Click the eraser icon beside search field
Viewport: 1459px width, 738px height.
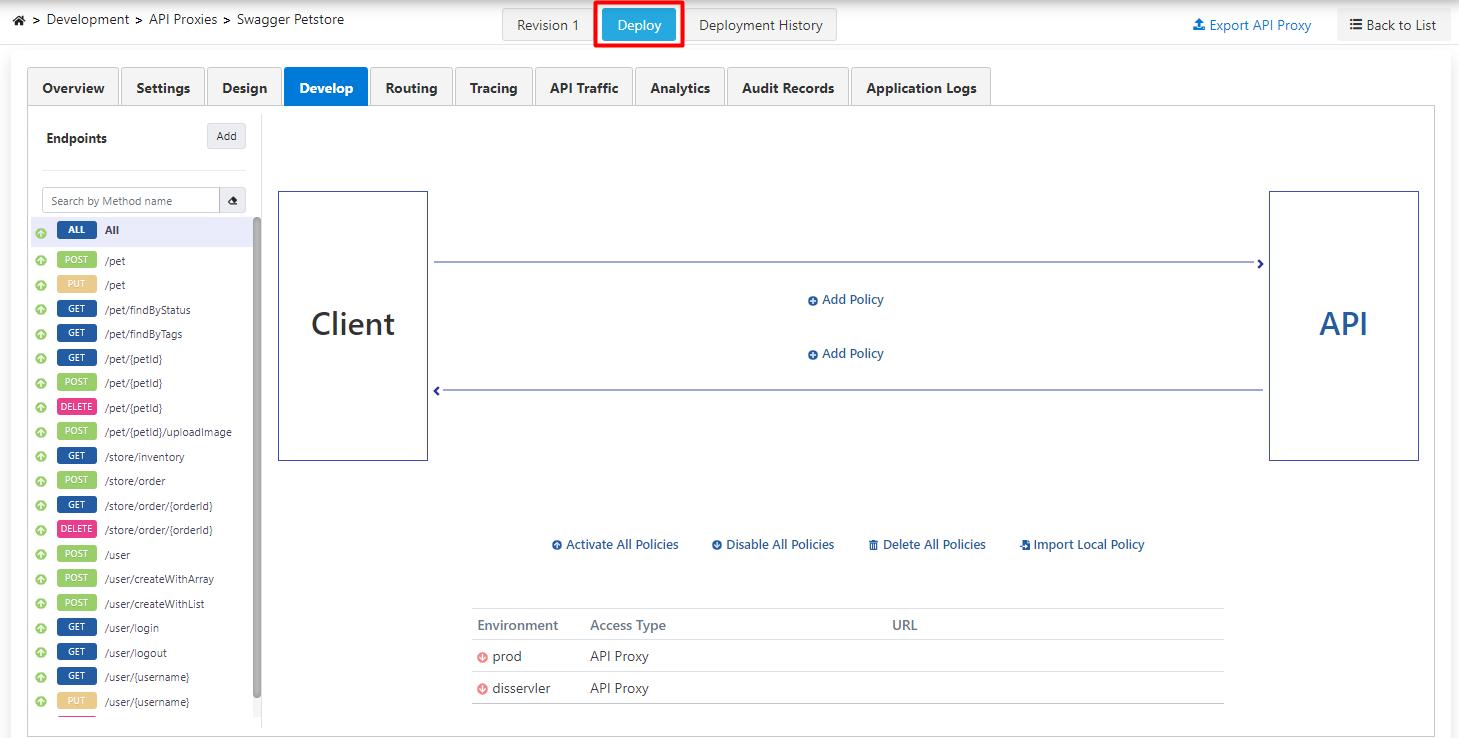[x=232, y=201]
